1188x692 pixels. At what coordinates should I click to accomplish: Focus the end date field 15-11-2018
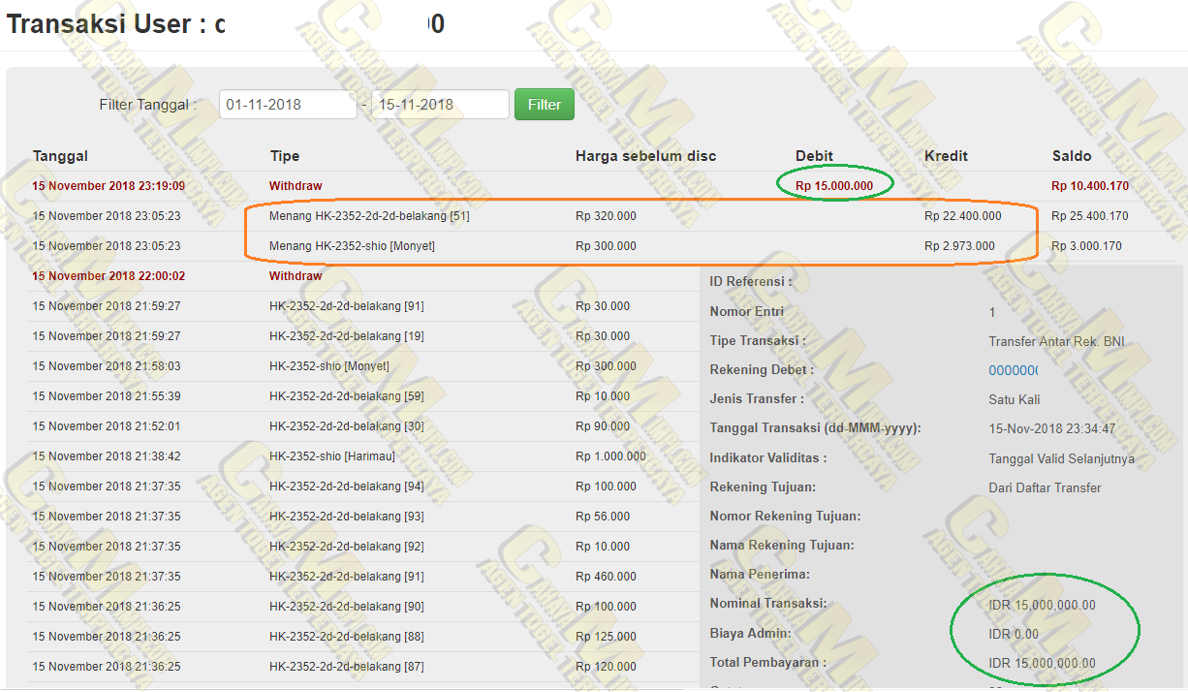coord(439,105)
